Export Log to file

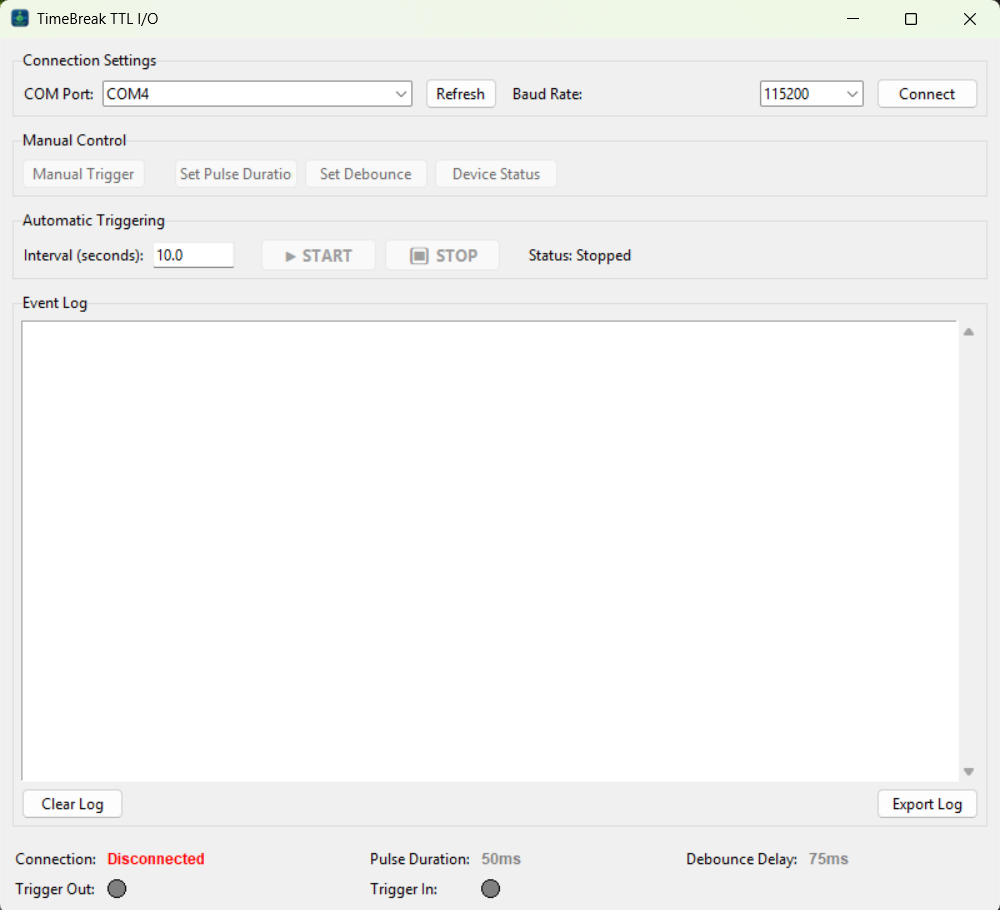coord(927,804)
